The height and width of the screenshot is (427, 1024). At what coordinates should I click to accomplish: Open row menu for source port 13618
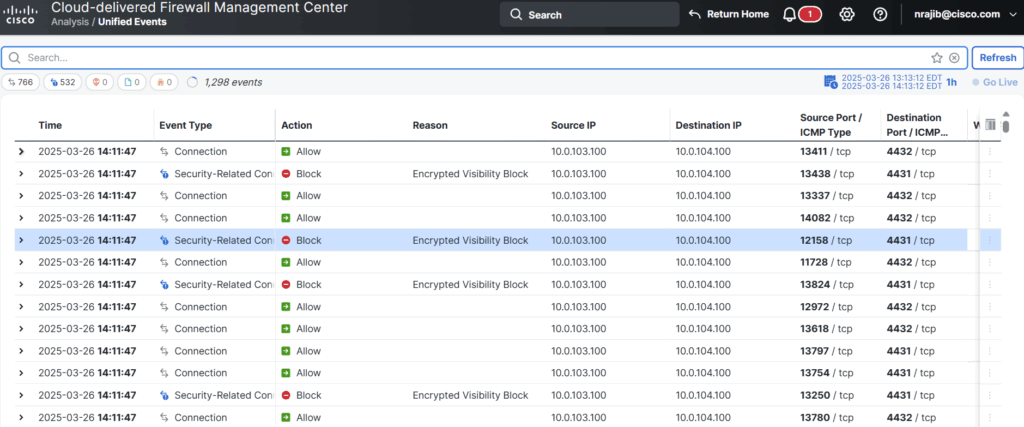pyautogui.click(x=989, y=329)
